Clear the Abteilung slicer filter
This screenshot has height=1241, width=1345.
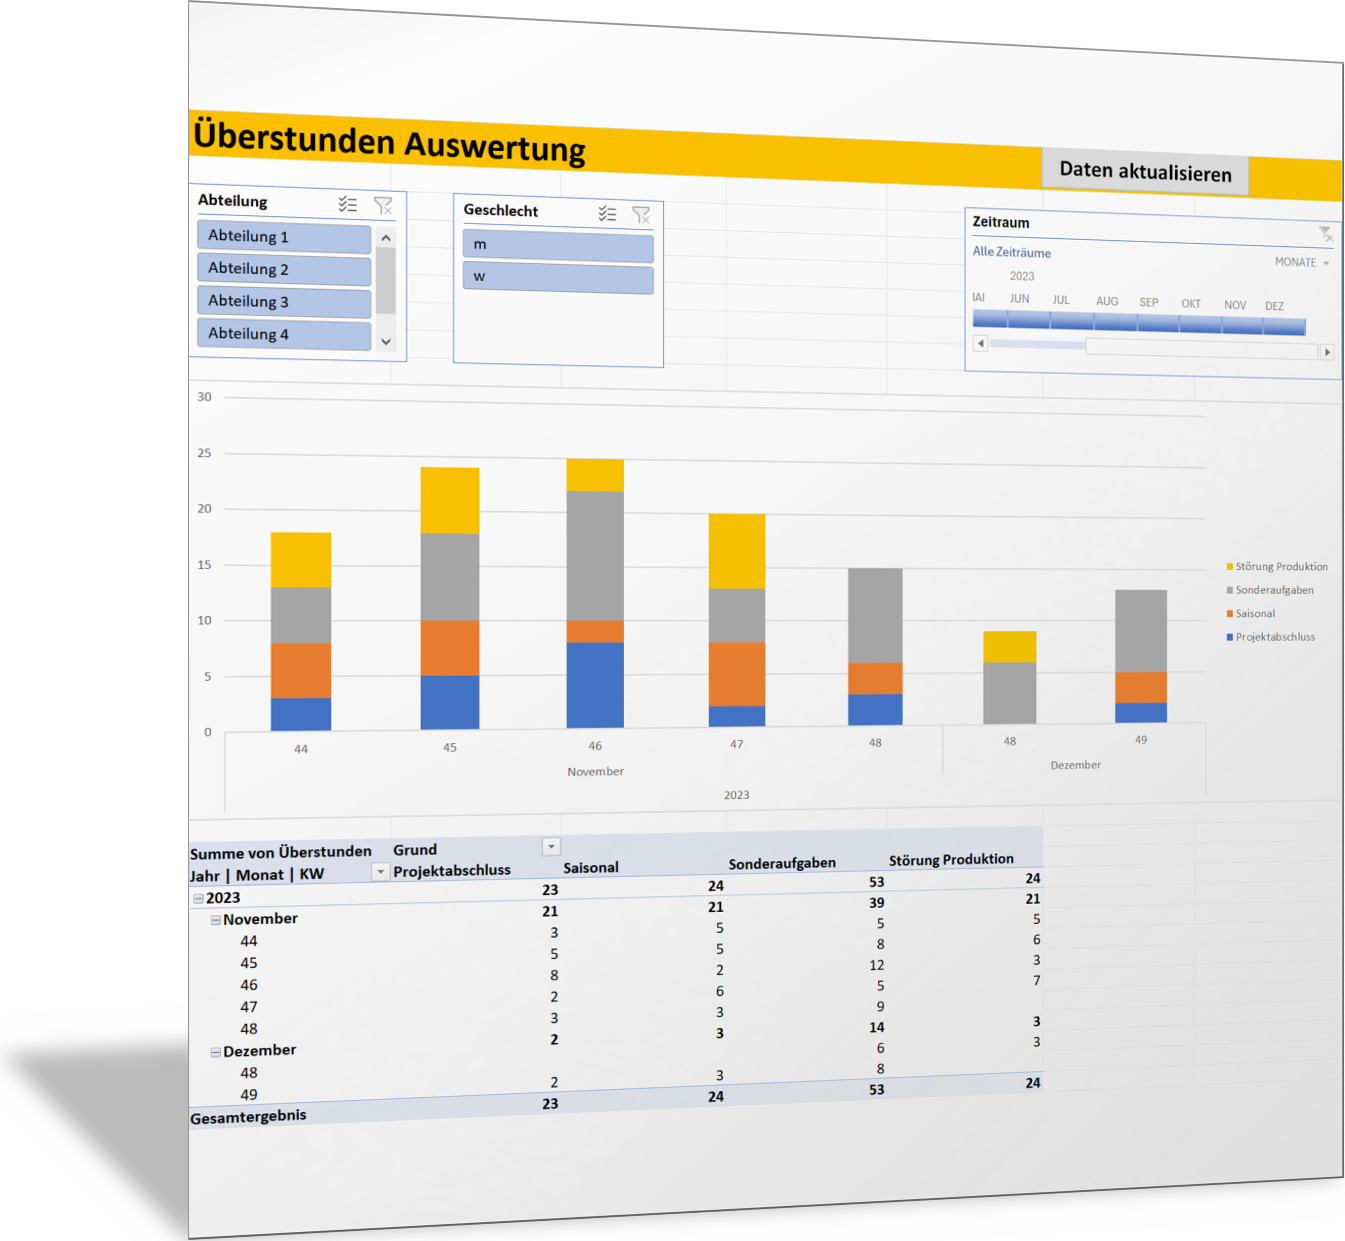tap(383, 205)
